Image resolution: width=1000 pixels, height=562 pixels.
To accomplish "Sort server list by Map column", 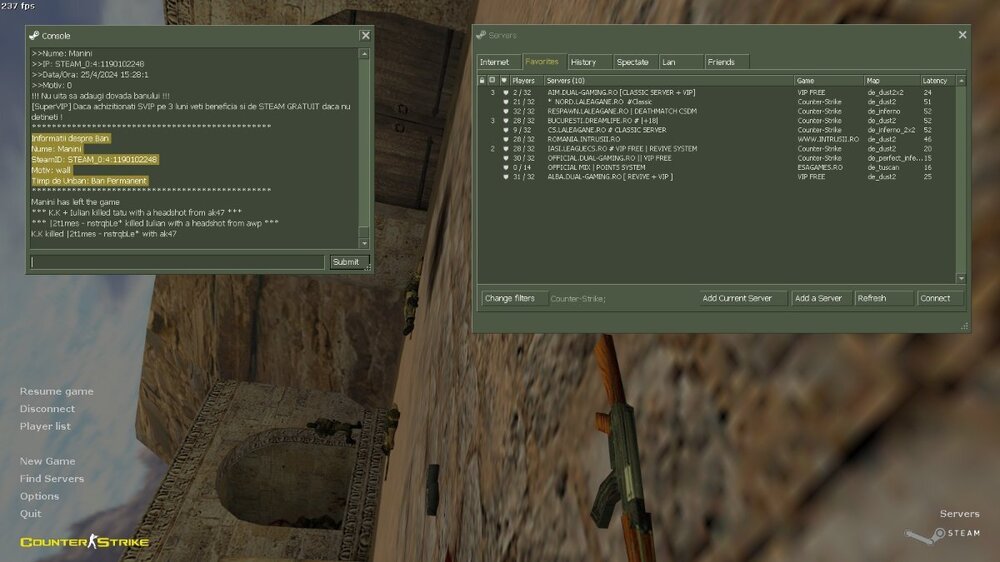I will 891,80.
